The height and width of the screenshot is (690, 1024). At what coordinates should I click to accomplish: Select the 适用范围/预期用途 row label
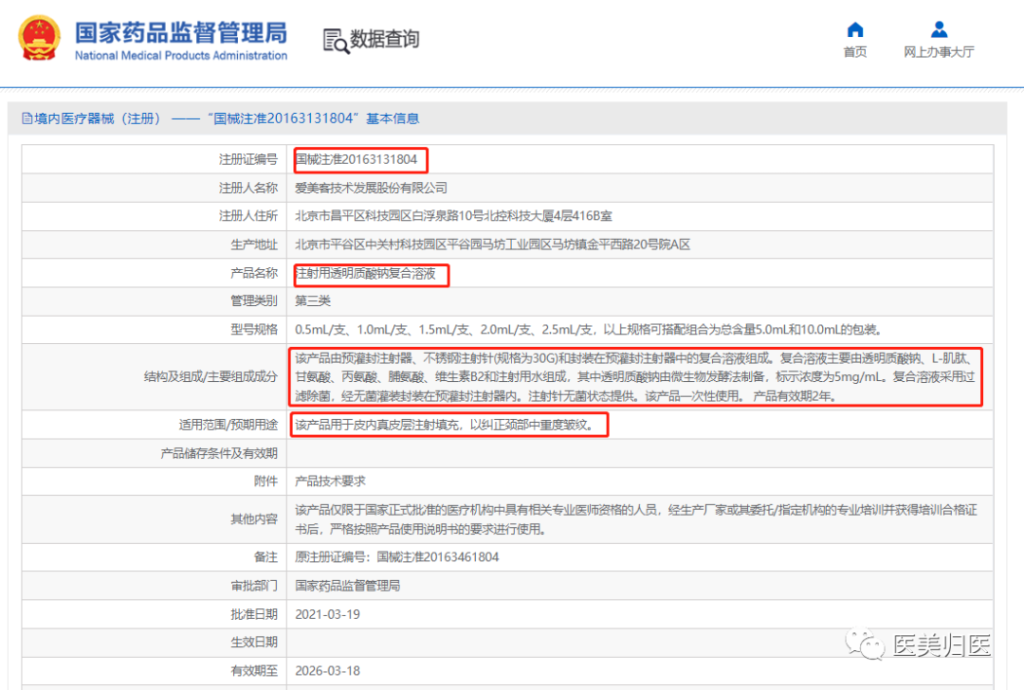tap(229, 425)
